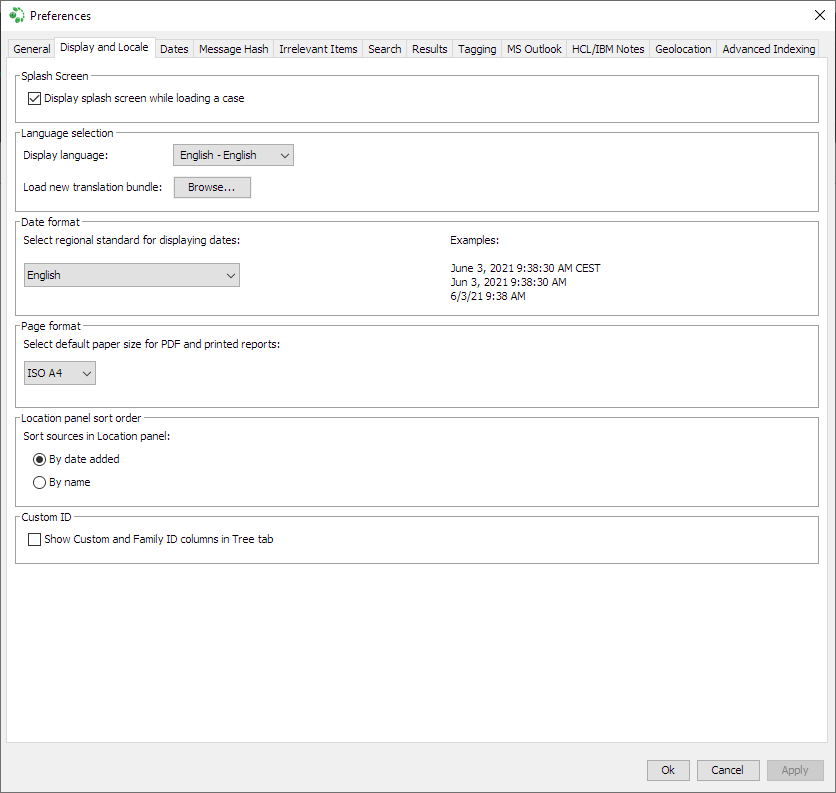Screen dimensions: 836x793
Task: Select sorting sources by name
Action: [38, 482]
